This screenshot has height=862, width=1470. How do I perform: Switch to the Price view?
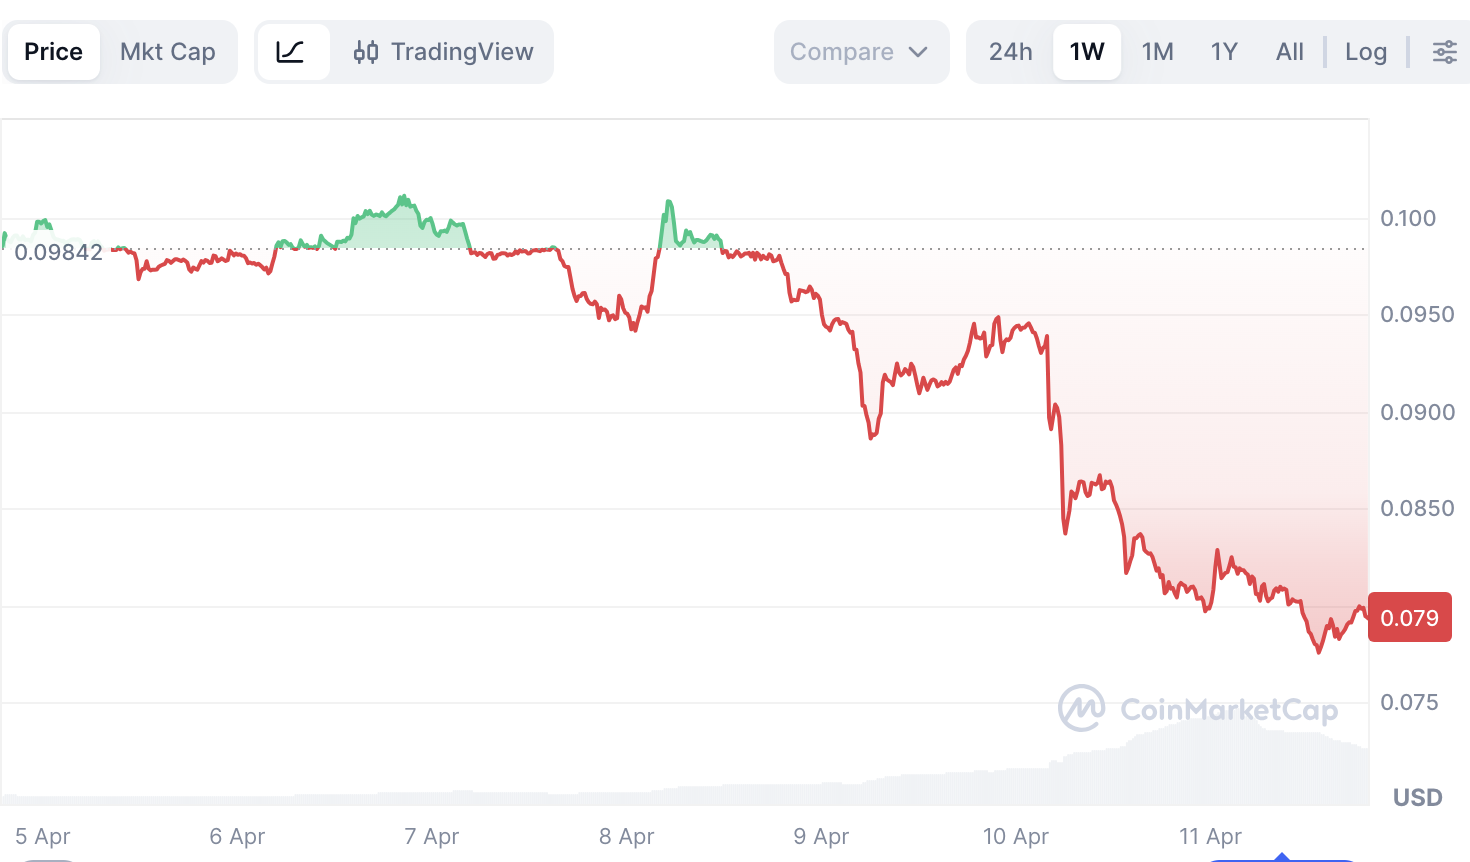pos(54,52)
